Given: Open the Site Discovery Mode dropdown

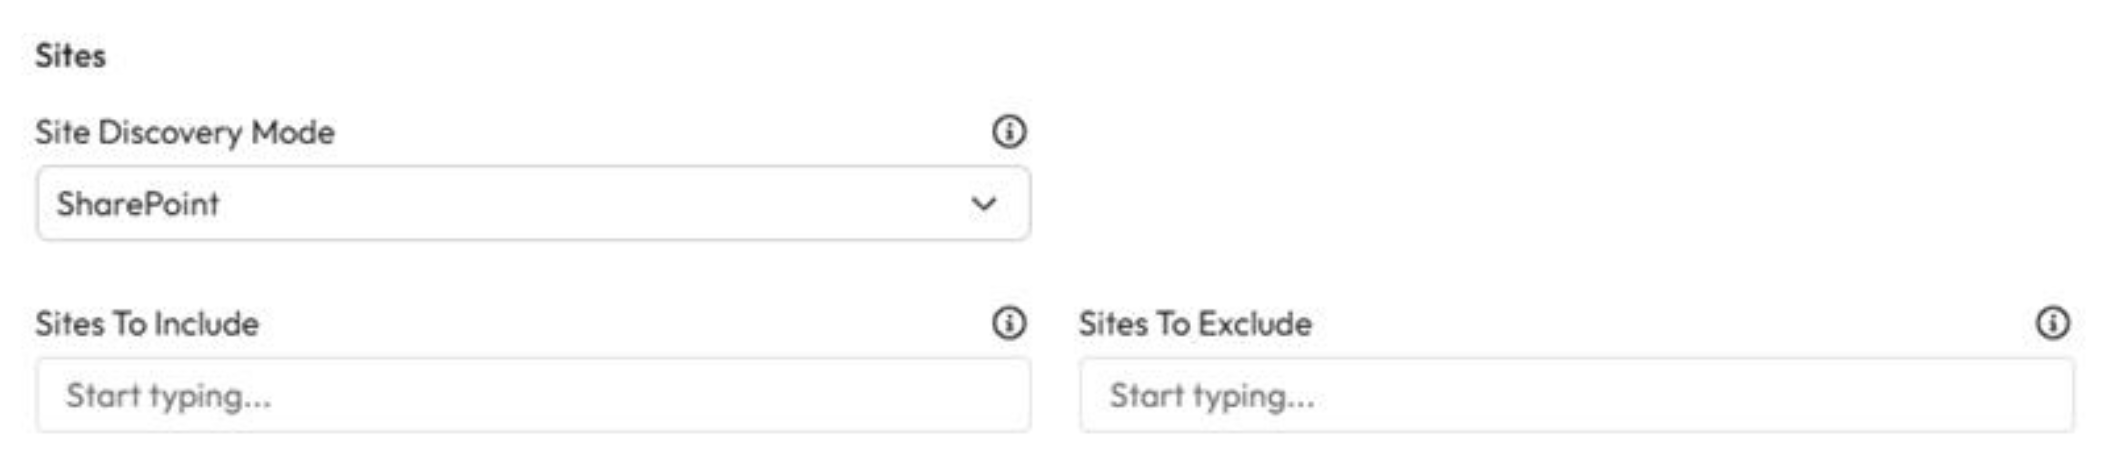Looking at the screenshot, I should [532, 204].
